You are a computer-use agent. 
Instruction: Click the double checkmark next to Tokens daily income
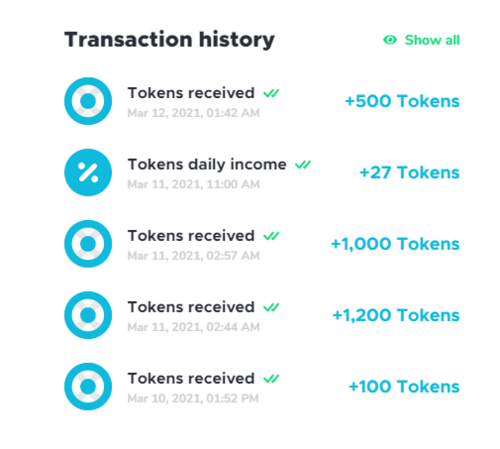303,165
